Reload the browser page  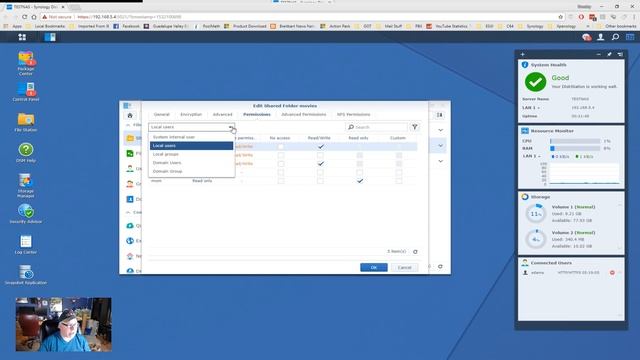(x=24, y=17)
